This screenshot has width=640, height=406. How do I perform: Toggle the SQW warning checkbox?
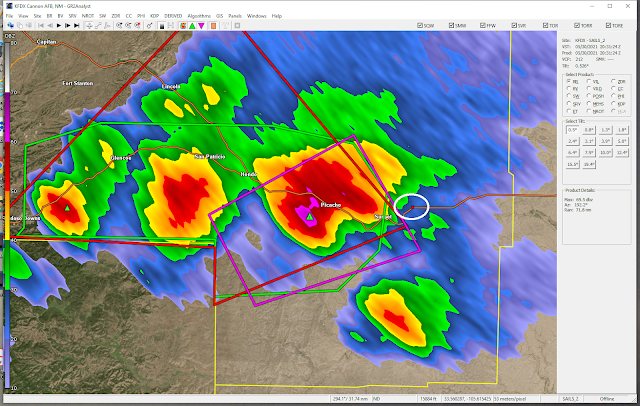420,25
